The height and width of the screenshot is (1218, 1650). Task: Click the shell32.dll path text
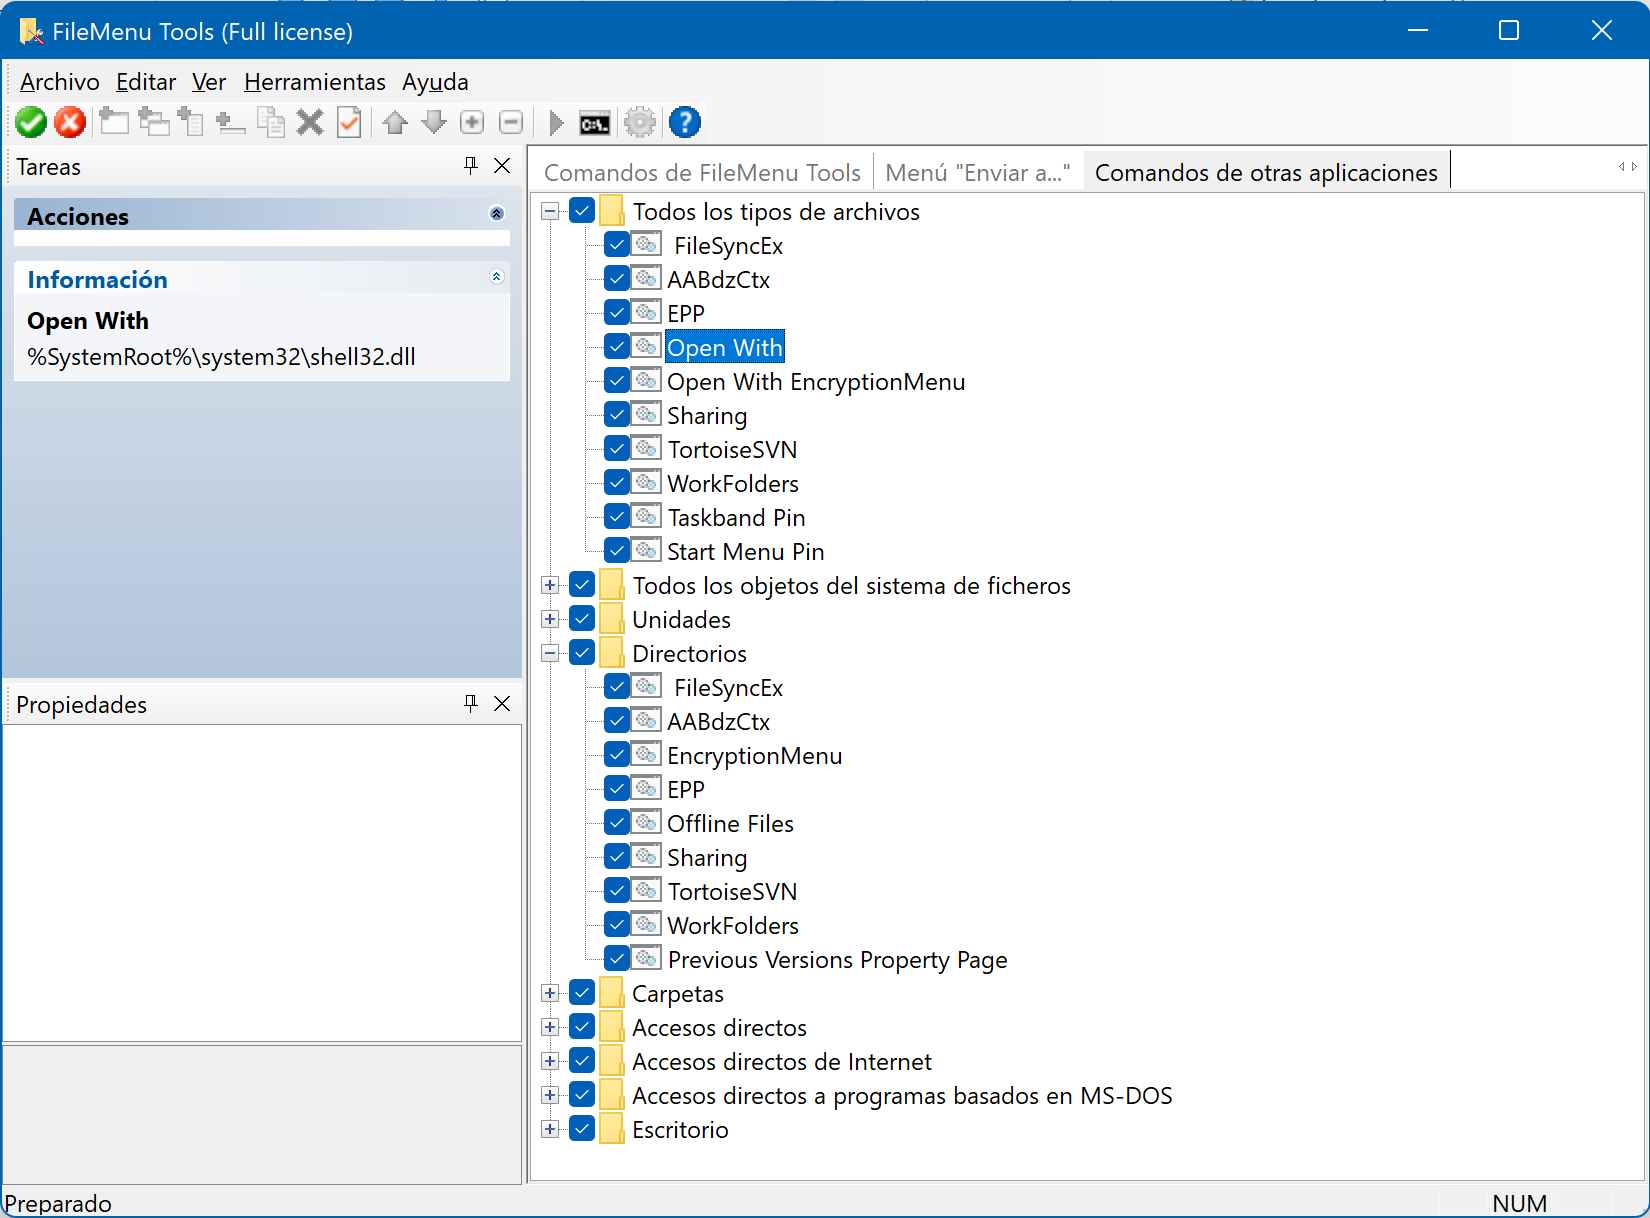pos(221,357)
